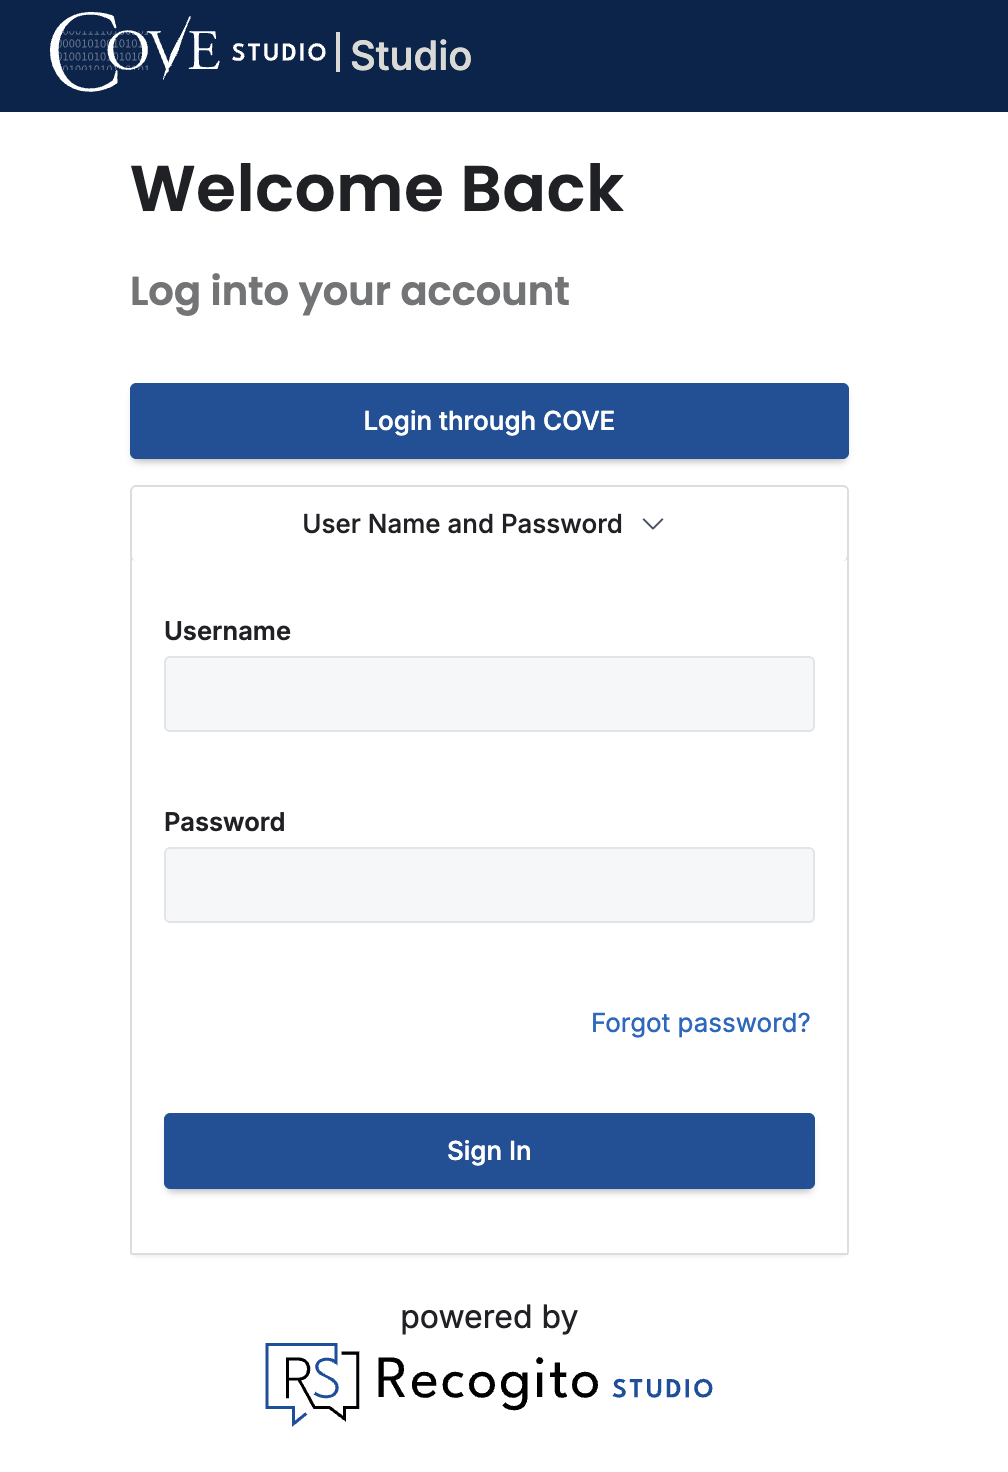Viewport: 1008px width, 1472px height.
Task: Click the vertical divider in the header
Action: (x=338, y=52)
